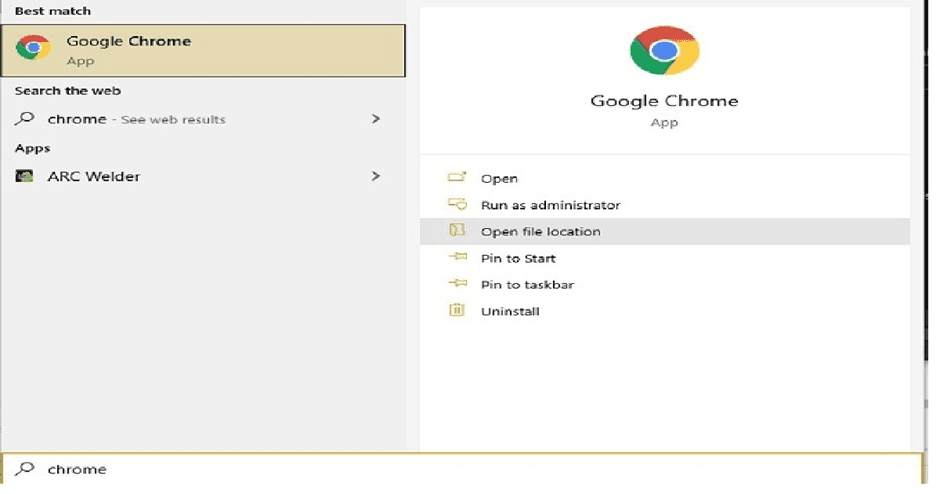Click the magnifier icon beside 'chrome - See web results'
This screenshot has width=940, height=494.
25,119
